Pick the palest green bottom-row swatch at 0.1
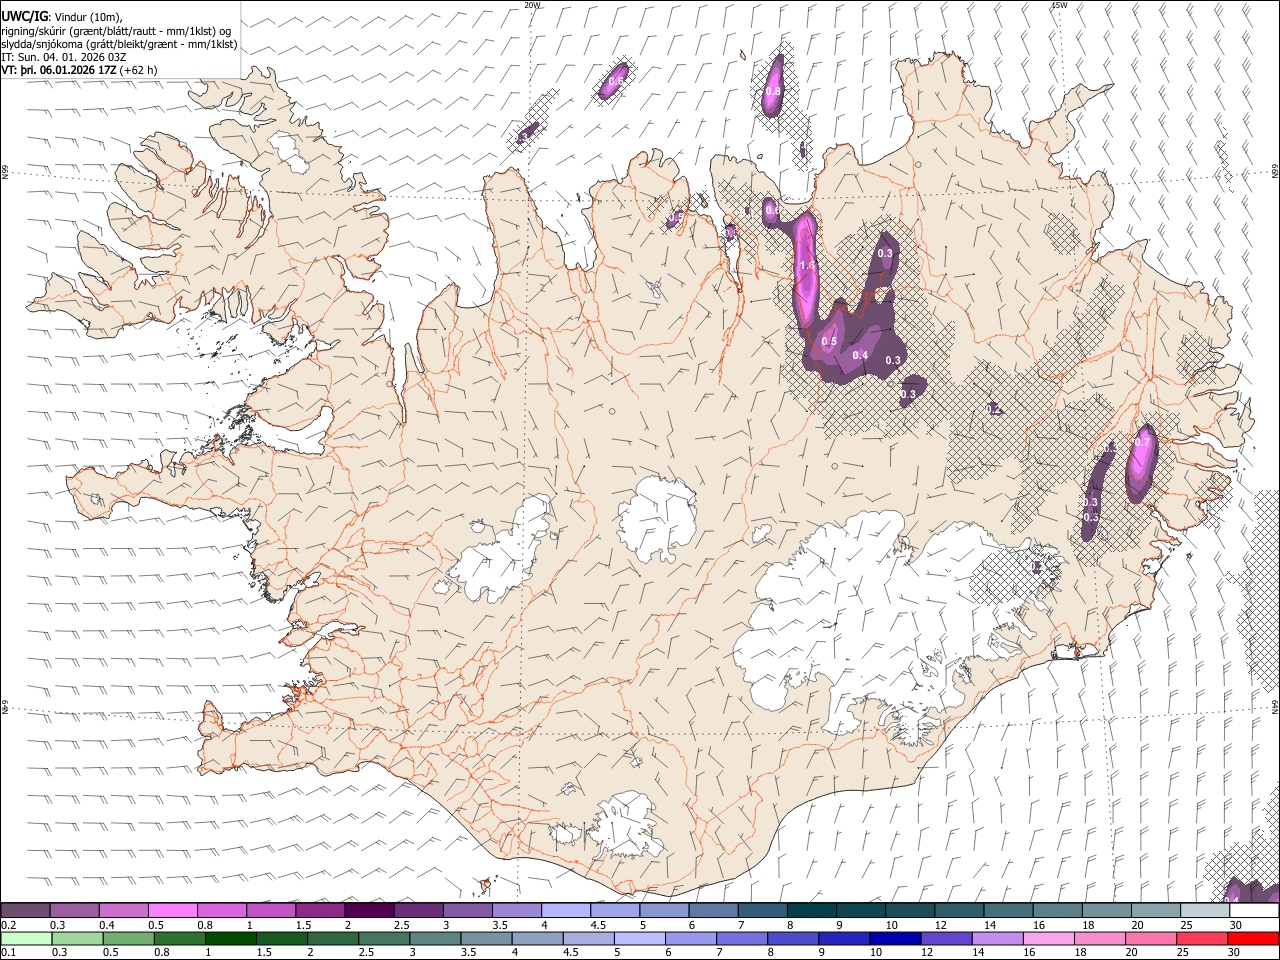The image size is (1280, 960). pyautogui.click(x=25, y=938)
